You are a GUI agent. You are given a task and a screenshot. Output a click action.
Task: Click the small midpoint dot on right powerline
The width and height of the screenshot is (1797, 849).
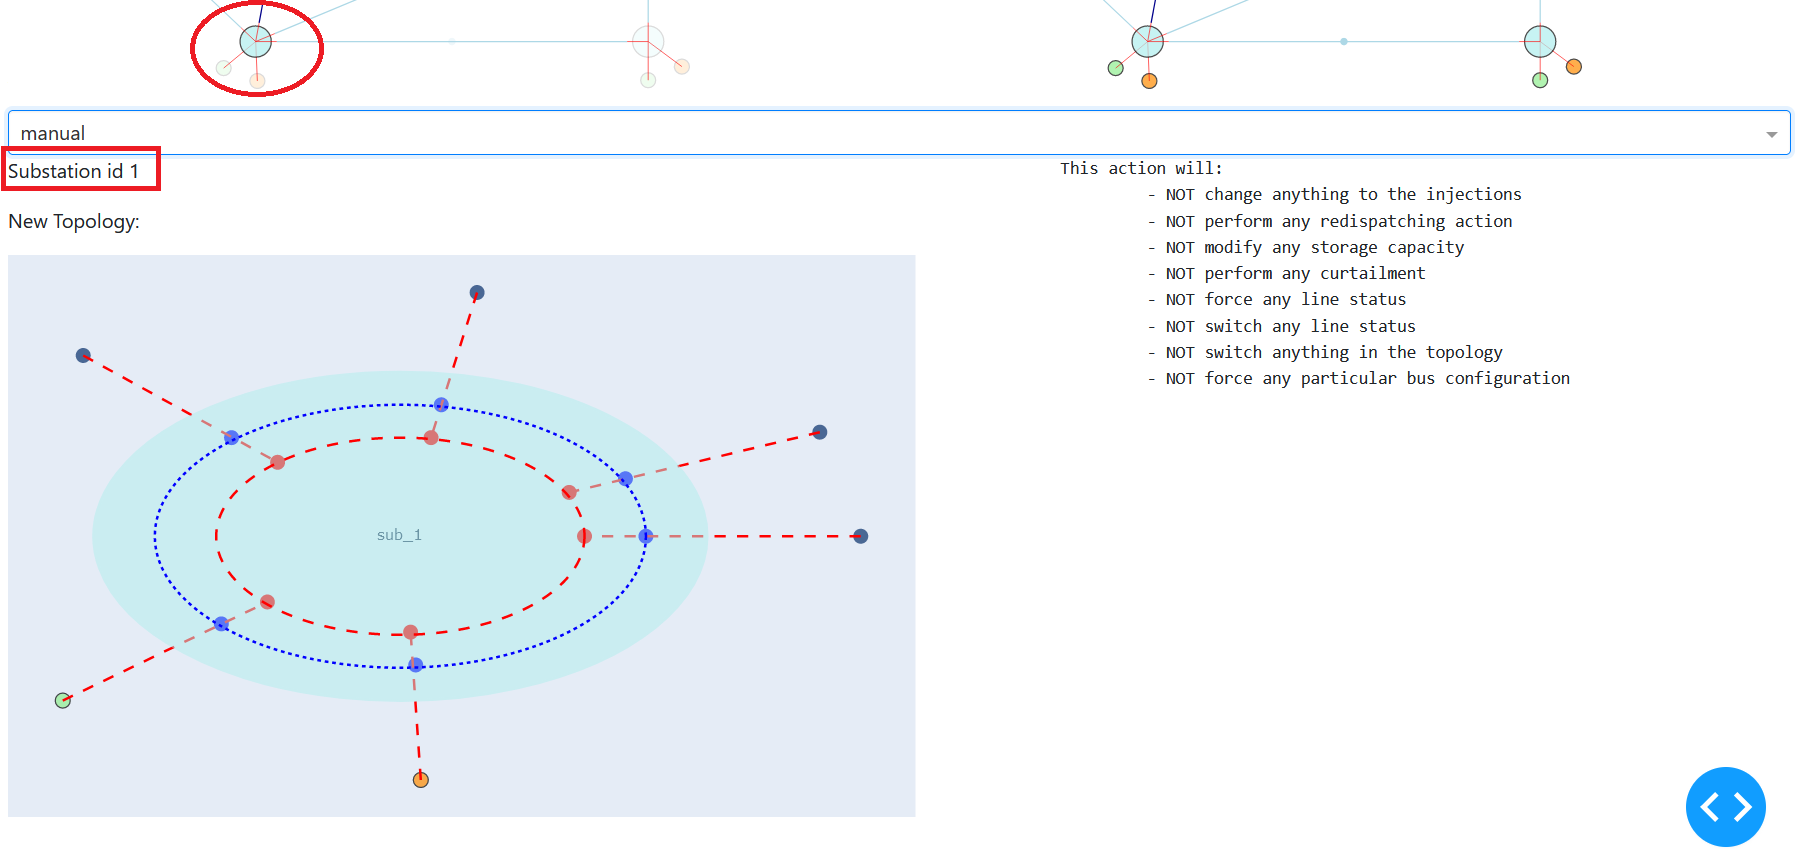pos(1344,42)
